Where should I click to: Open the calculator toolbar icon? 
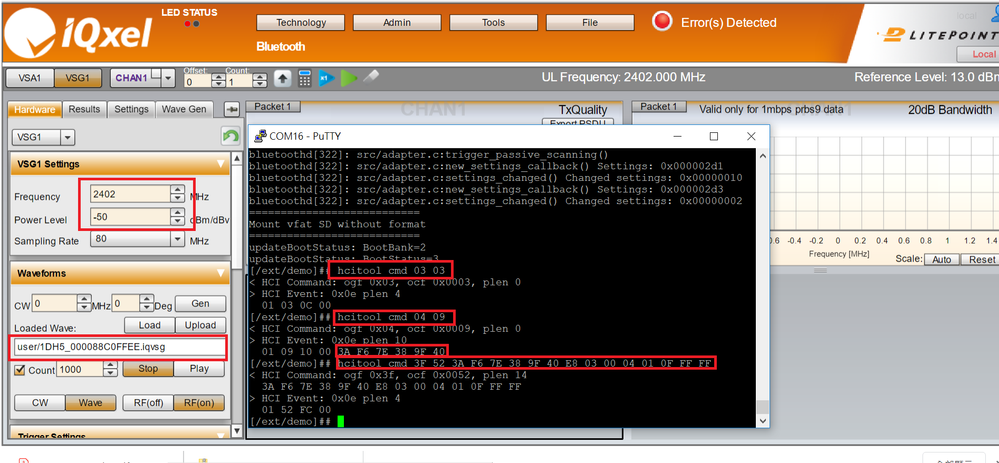click(x=305, y=78)
